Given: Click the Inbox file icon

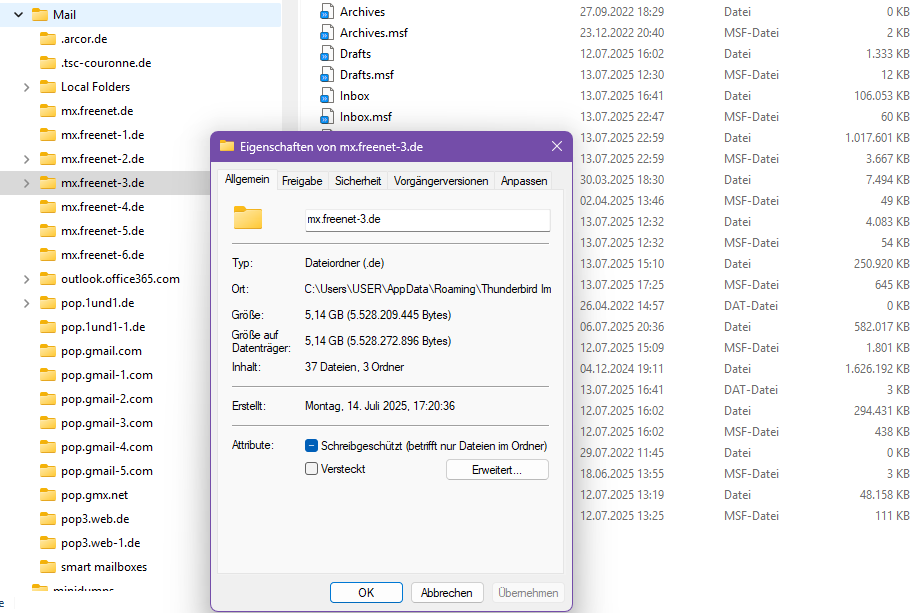Looking at the screenshot, I should coord(326,96).
